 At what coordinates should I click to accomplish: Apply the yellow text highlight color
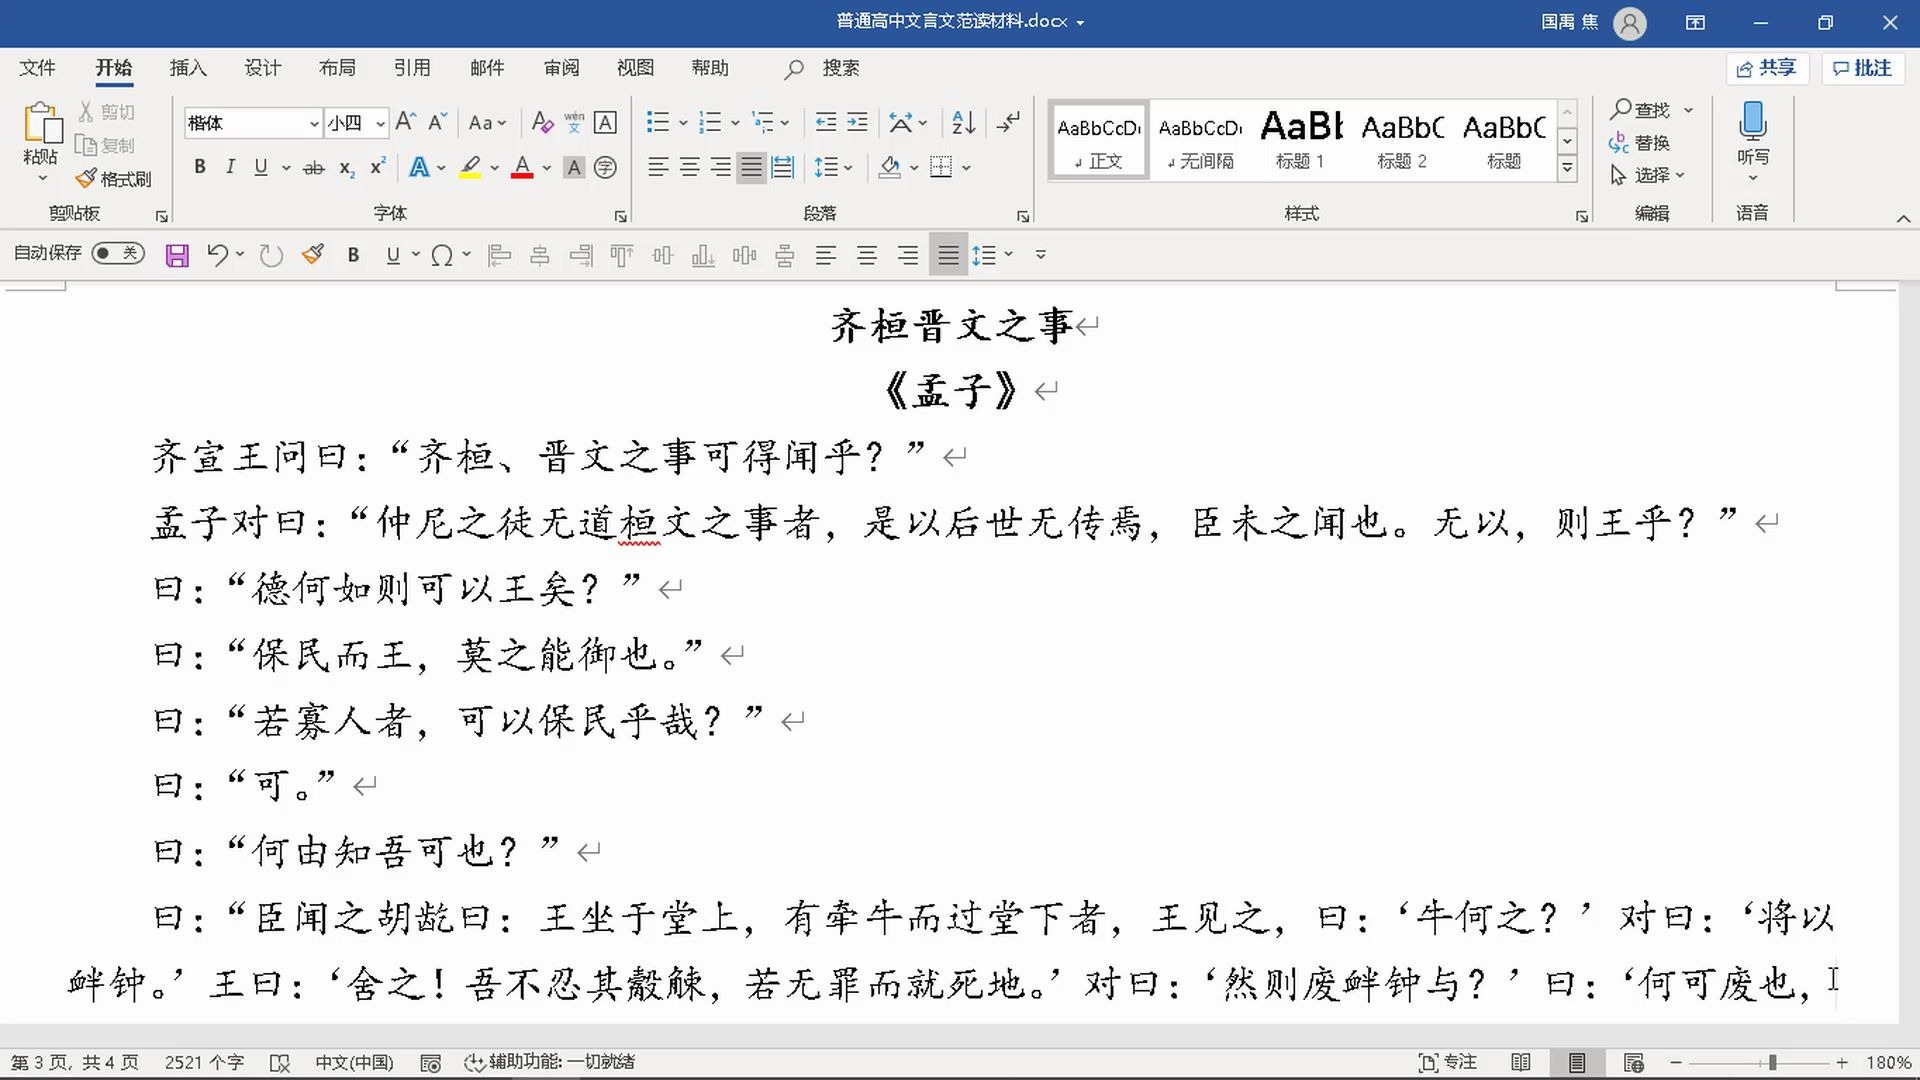[x=470, y=168]
